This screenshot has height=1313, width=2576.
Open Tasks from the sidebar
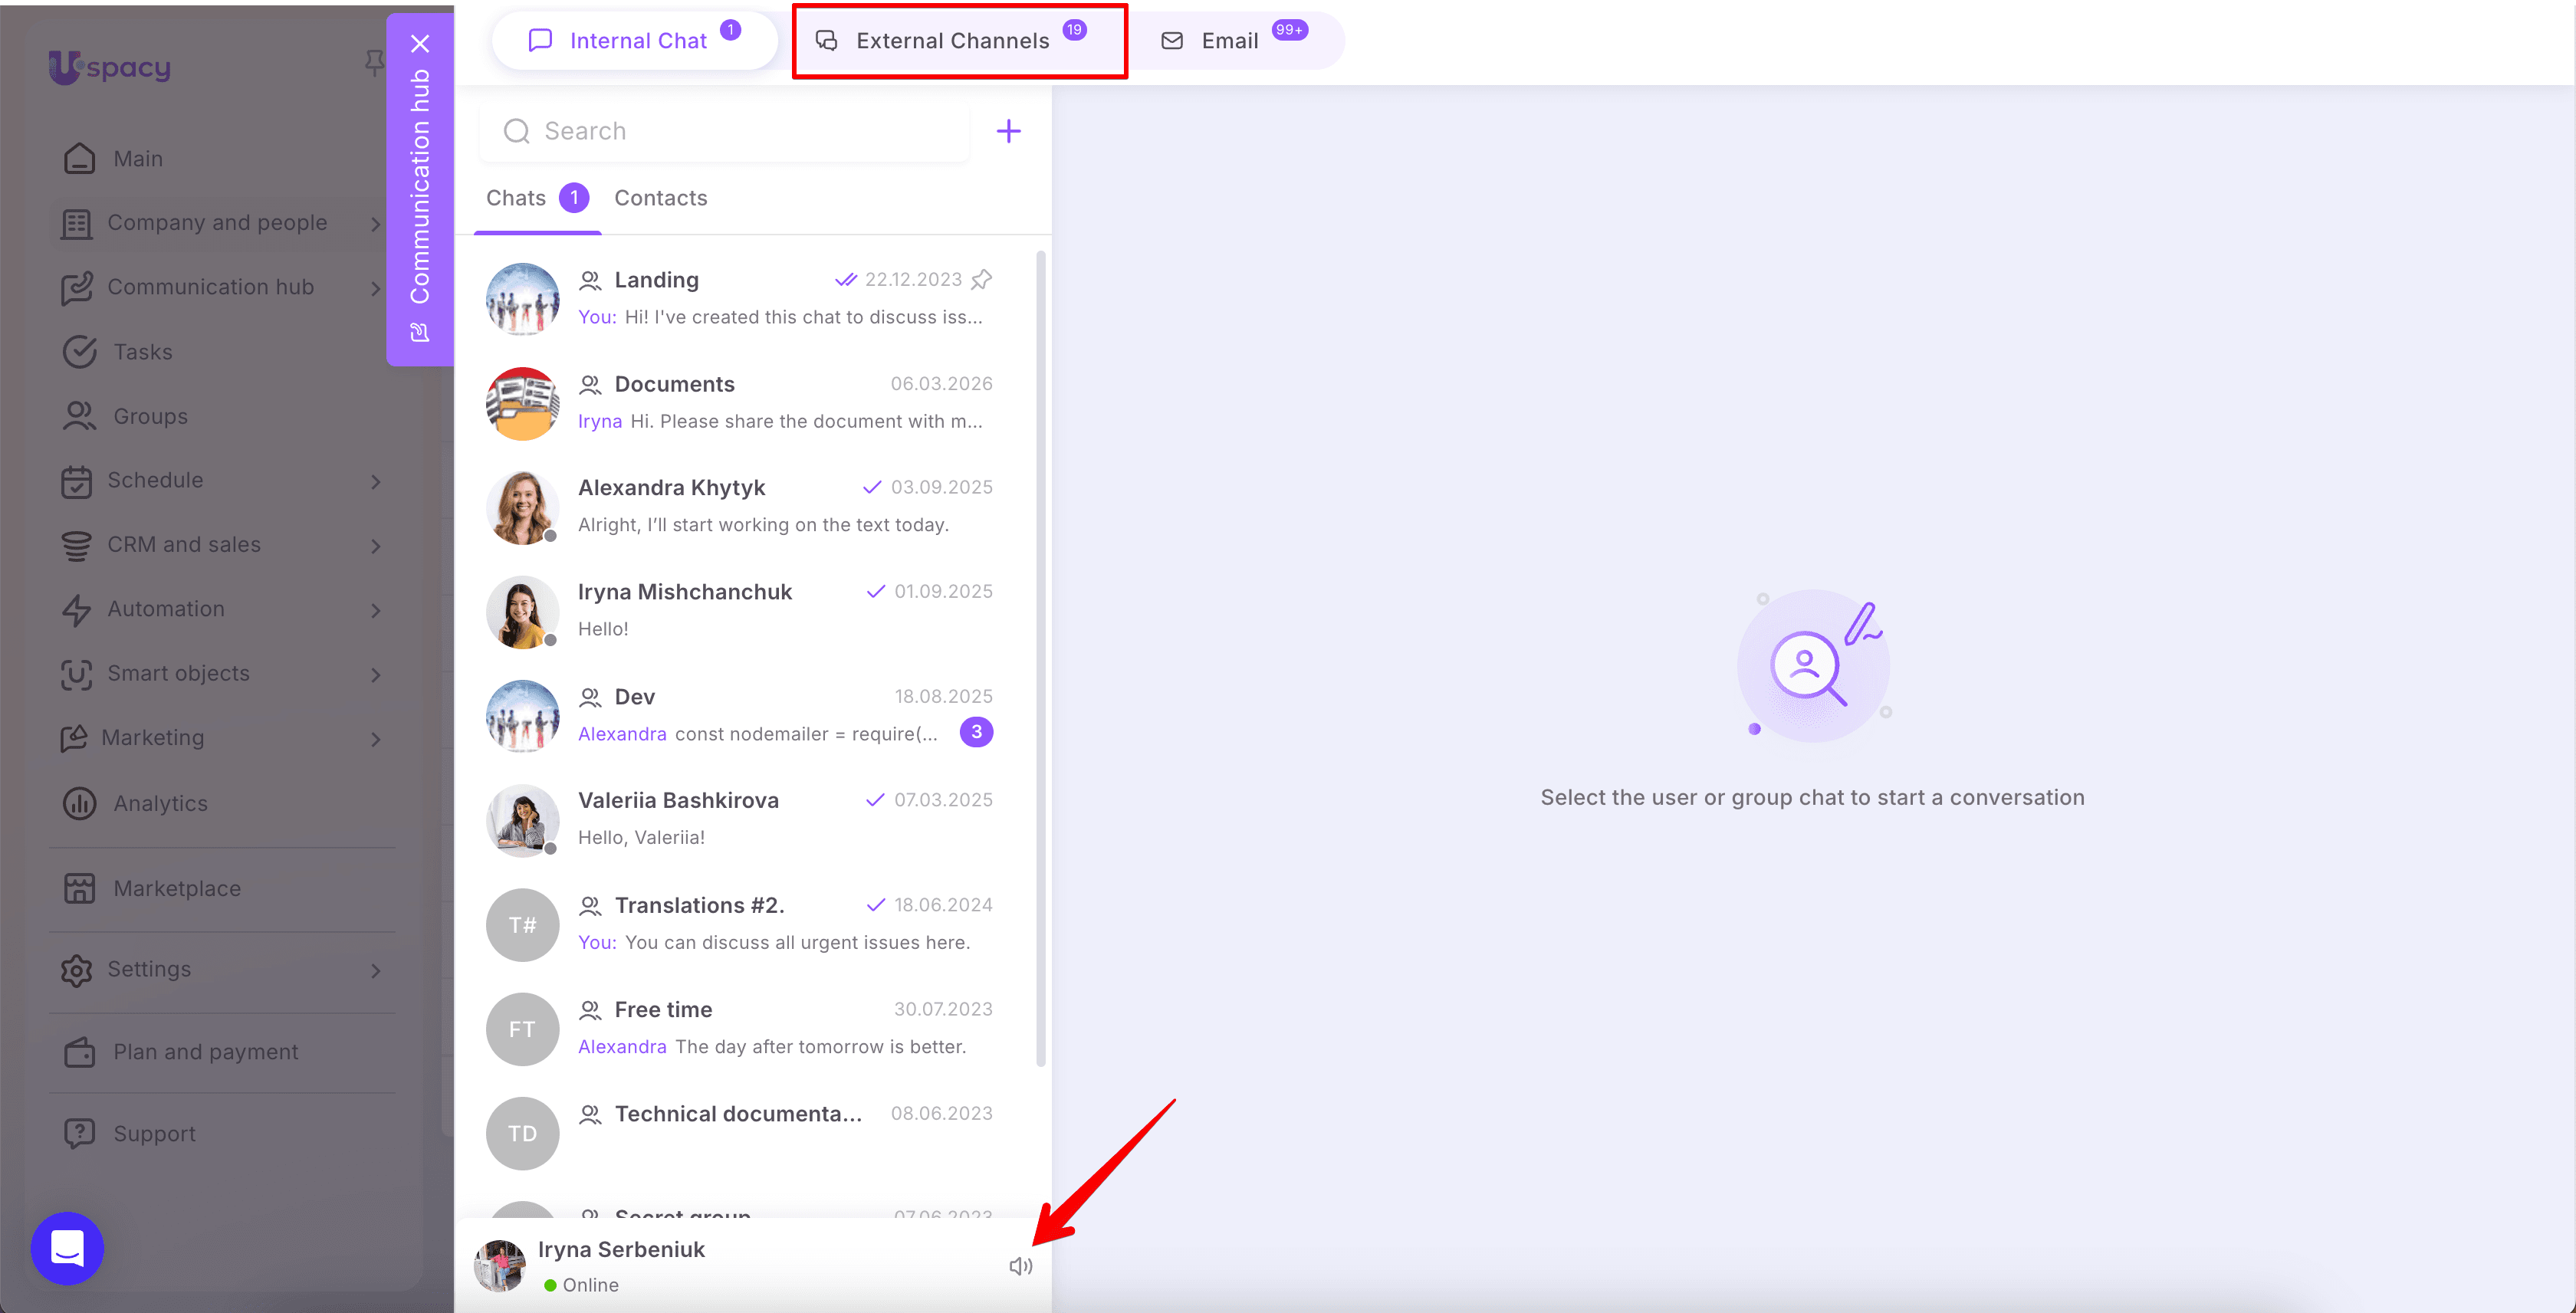coord(143,352)
